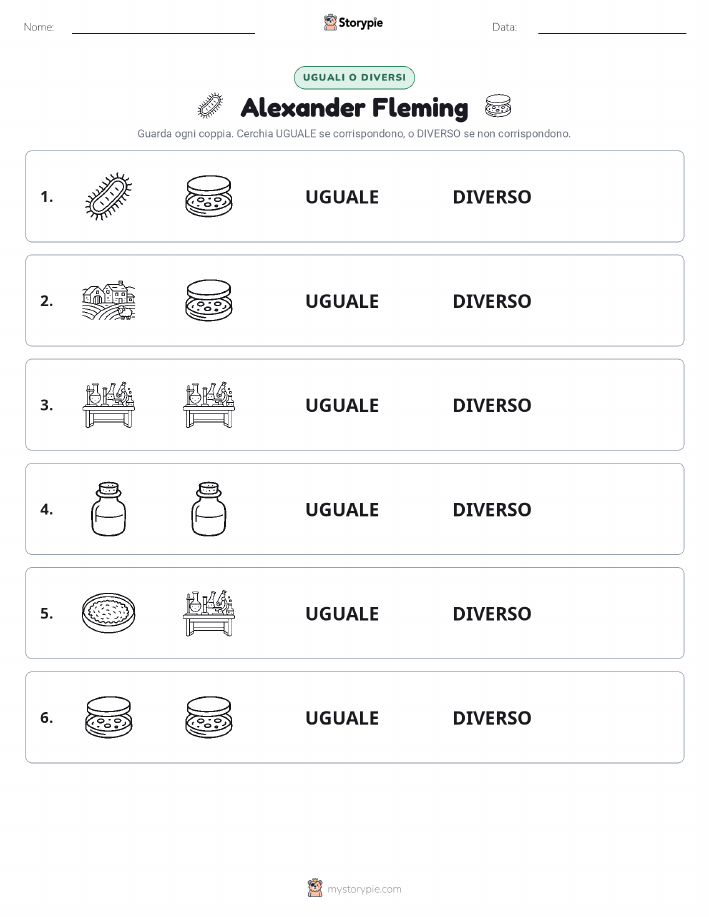The height and width of the screenshot is (917, 709).
Task: Click the UGUALI O DIVERSI badge
Action: point(354,77)
